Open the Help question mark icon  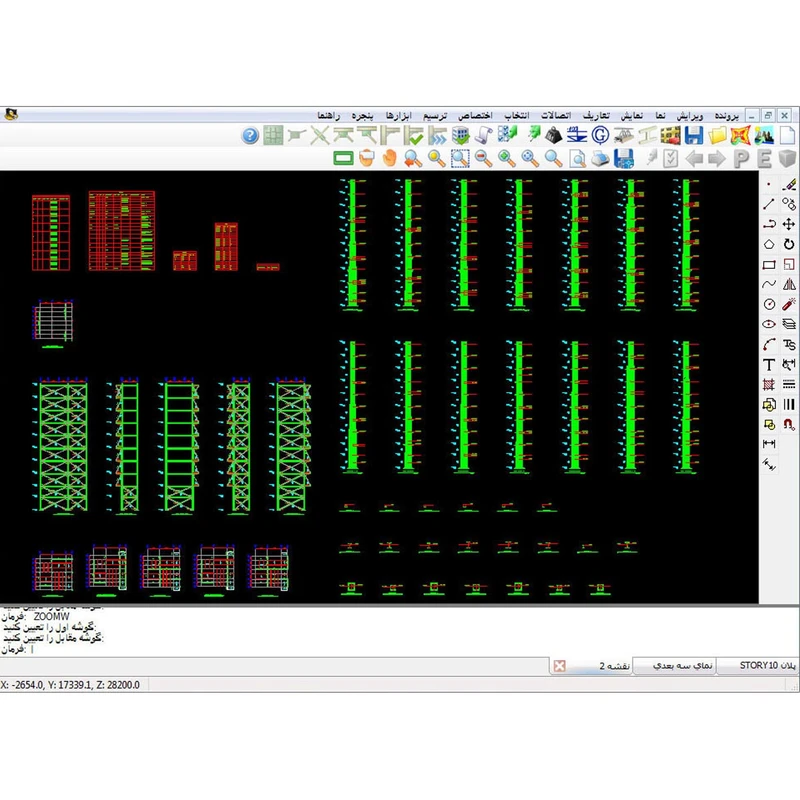tap(250, 136)
